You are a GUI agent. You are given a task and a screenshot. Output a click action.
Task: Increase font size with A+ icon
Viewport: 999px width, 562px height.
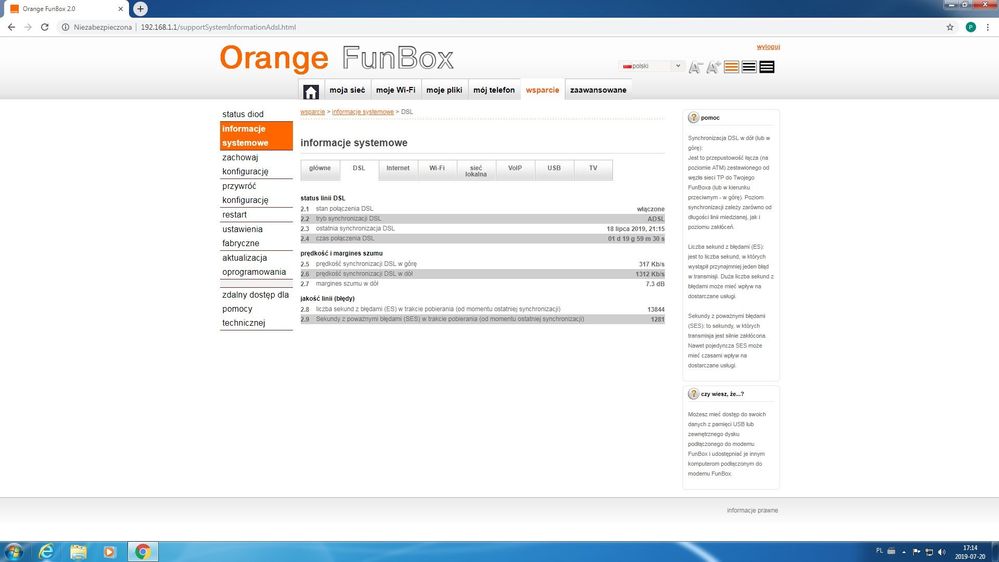(x=714, y=67)
